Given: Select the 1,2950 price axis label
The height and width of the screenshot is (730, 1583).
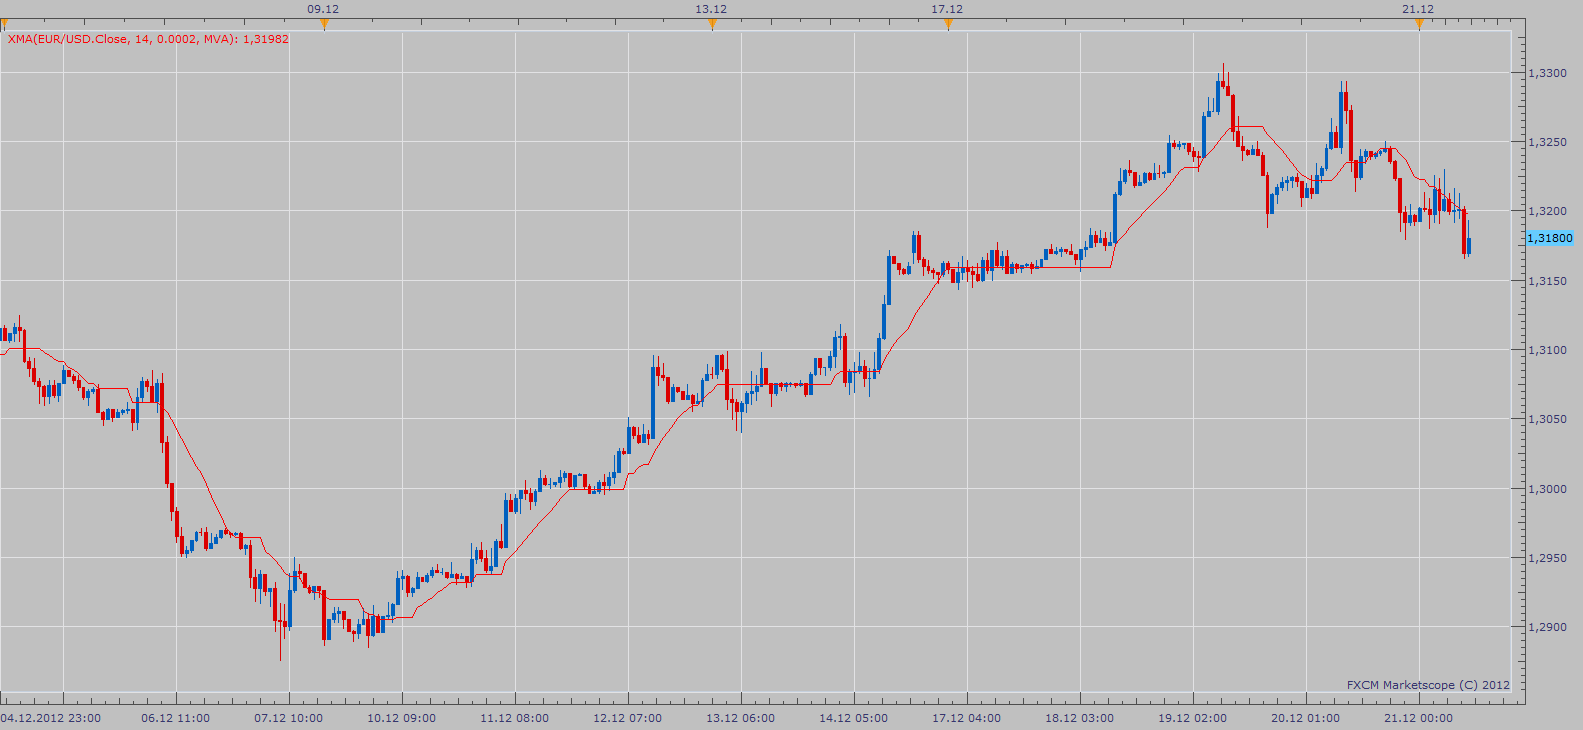Looking at the screenshot, I should click(1547, 558).
